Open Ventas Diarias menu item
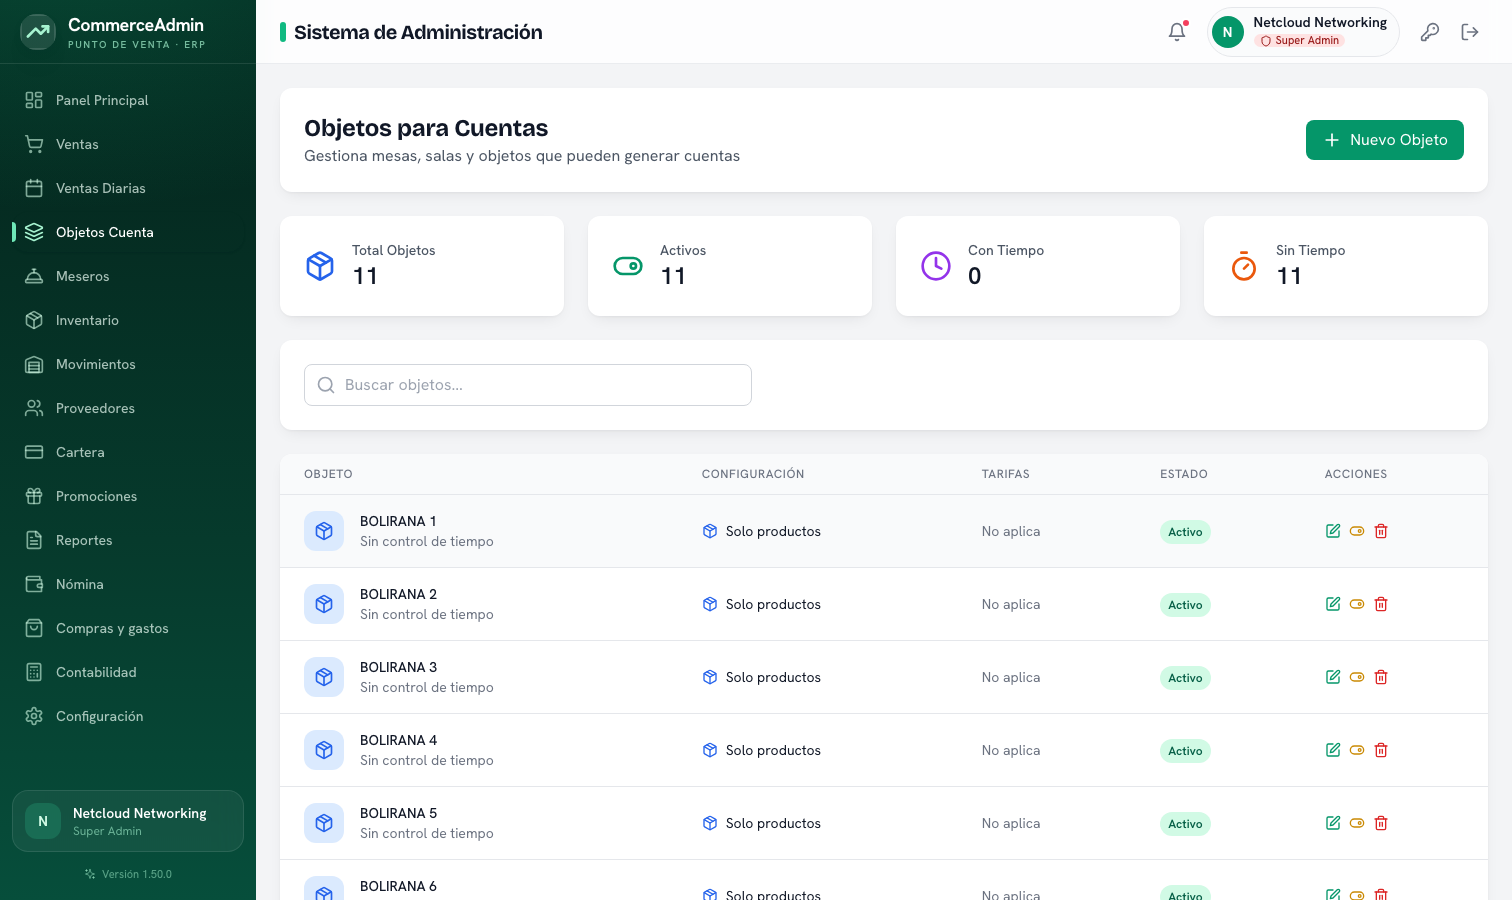Viewport: 1512px width, 900px height. pyautogui.click(x=128, y=188)
